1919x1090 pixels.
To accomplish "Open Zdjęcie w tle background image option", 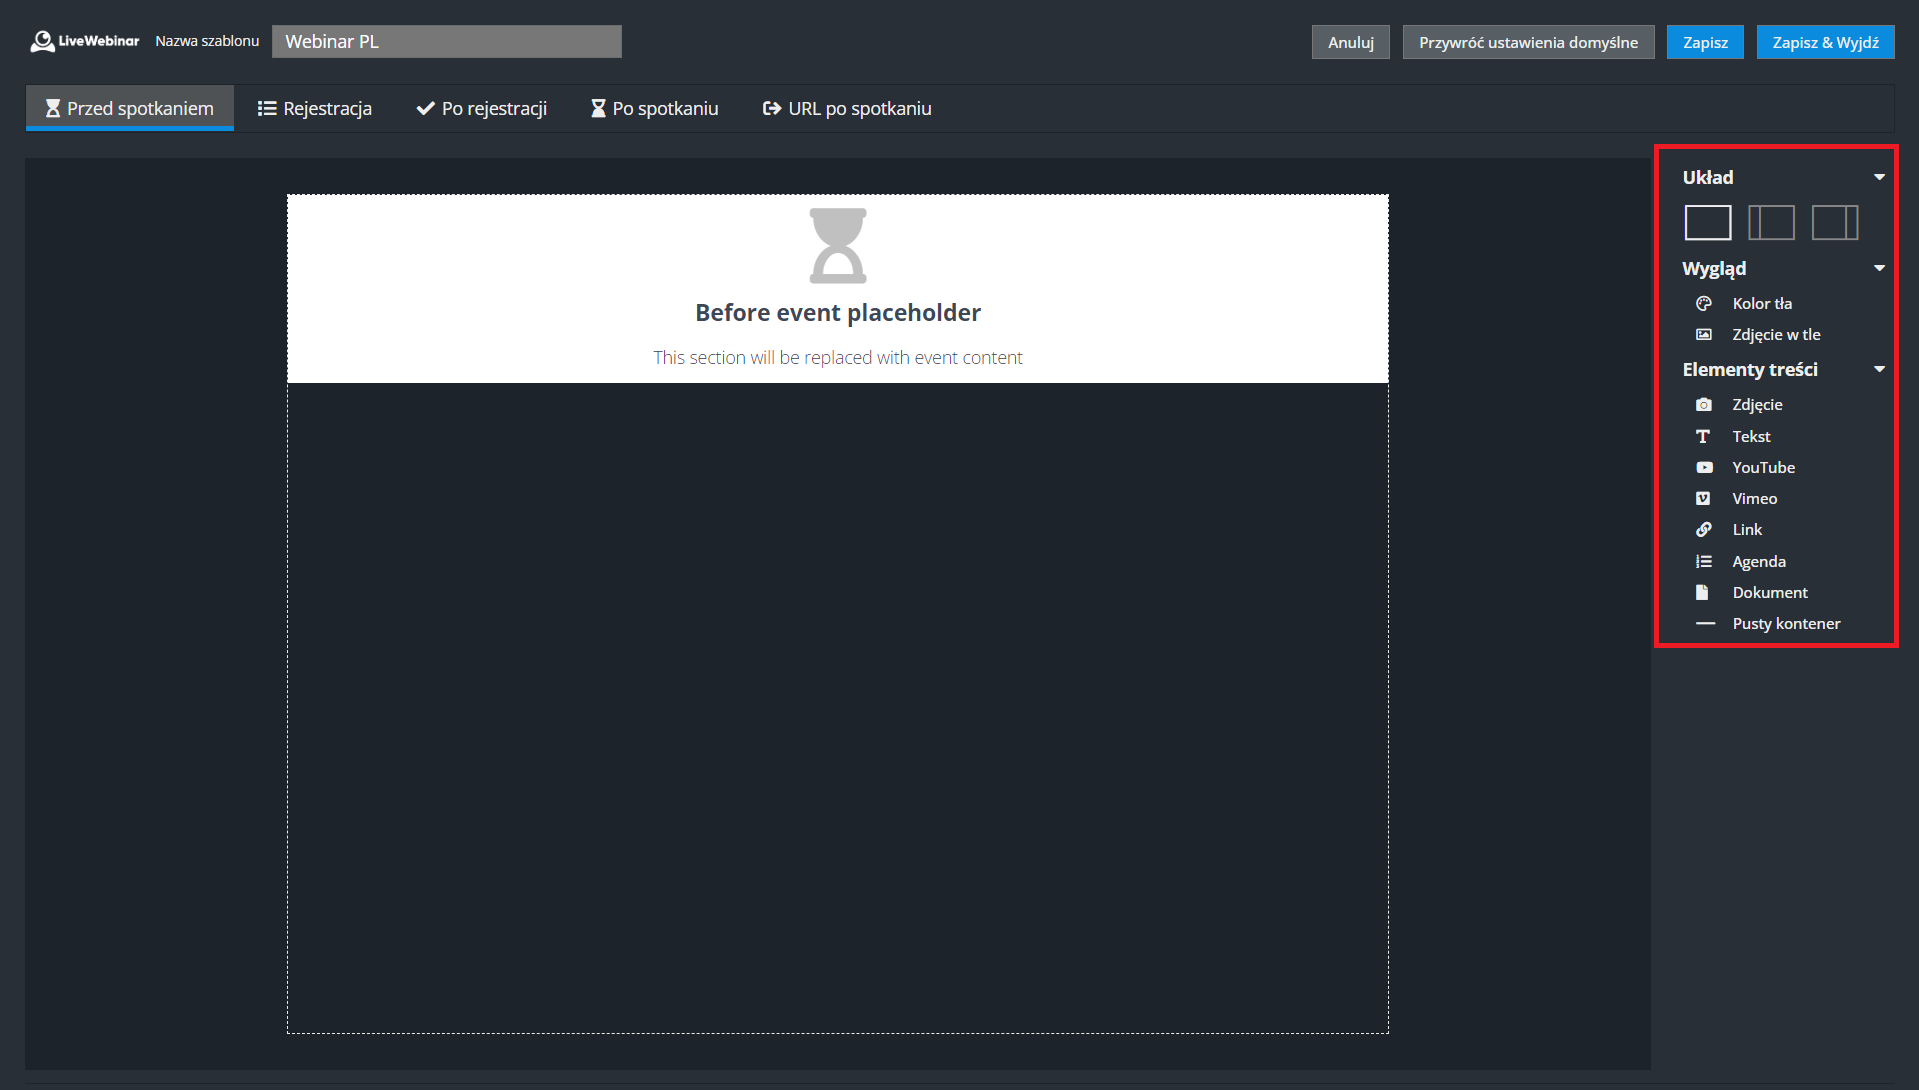I will [1775, 335].
